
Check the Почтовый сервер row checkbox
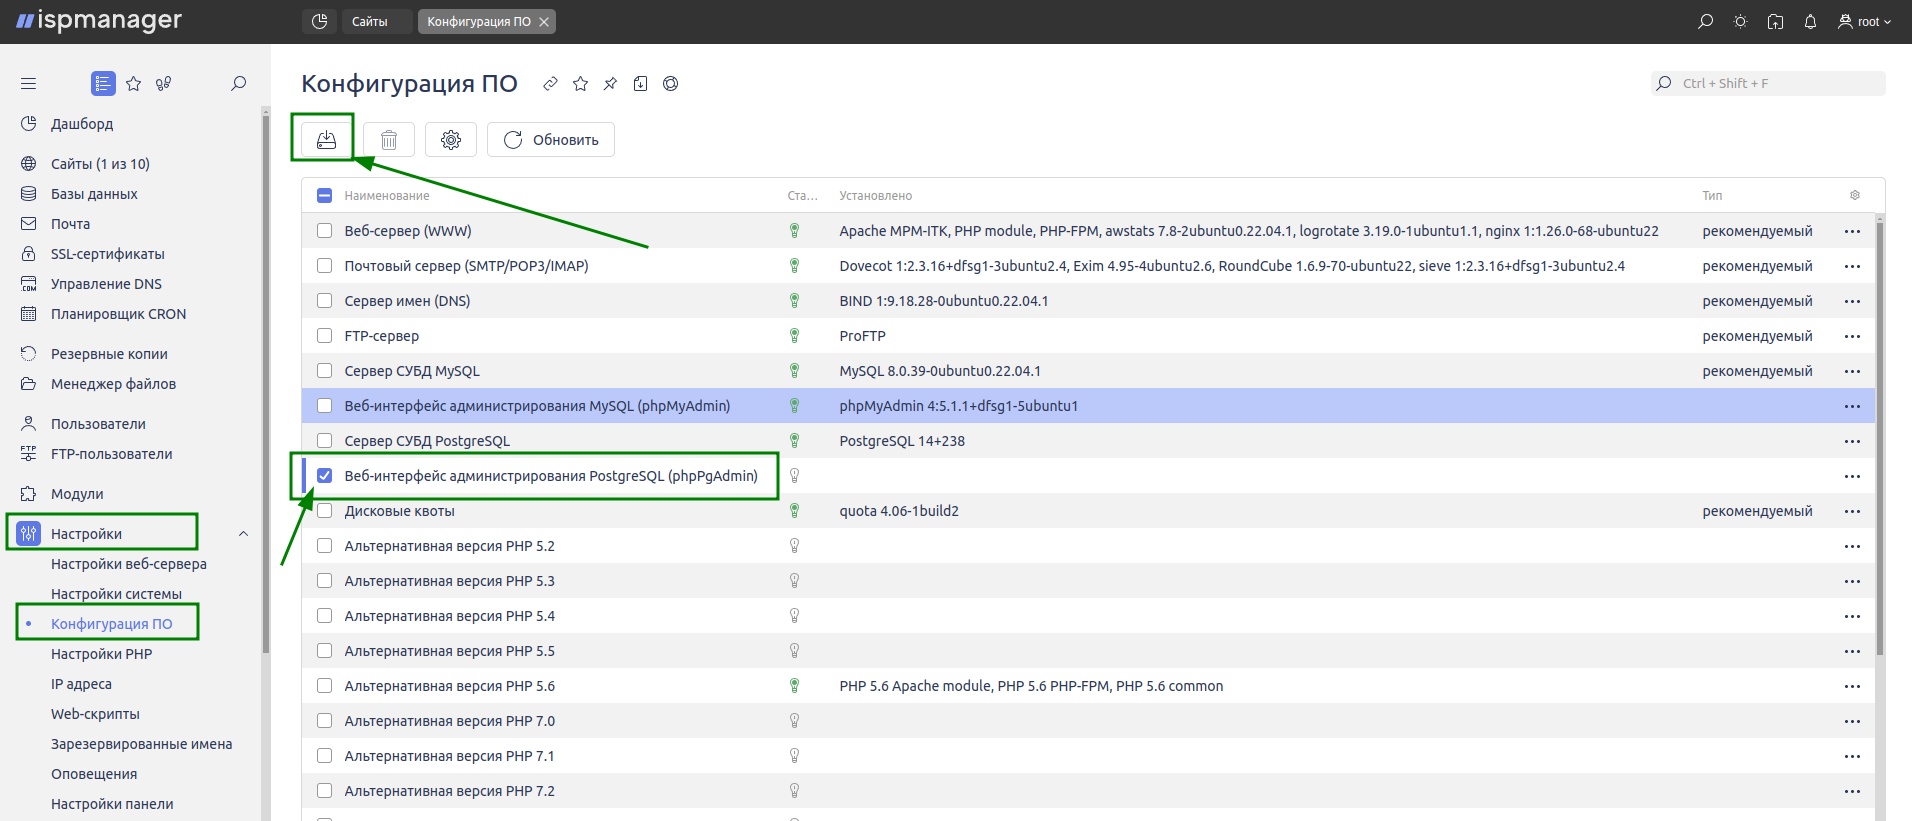pos(324,266)
